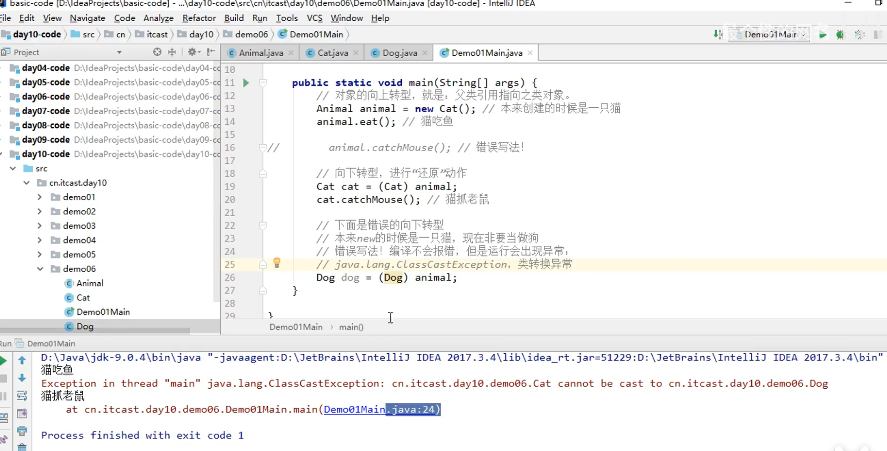The image size is (887, 451).
Task: Open the Project view selector dropdown
Action: (119, 52)
